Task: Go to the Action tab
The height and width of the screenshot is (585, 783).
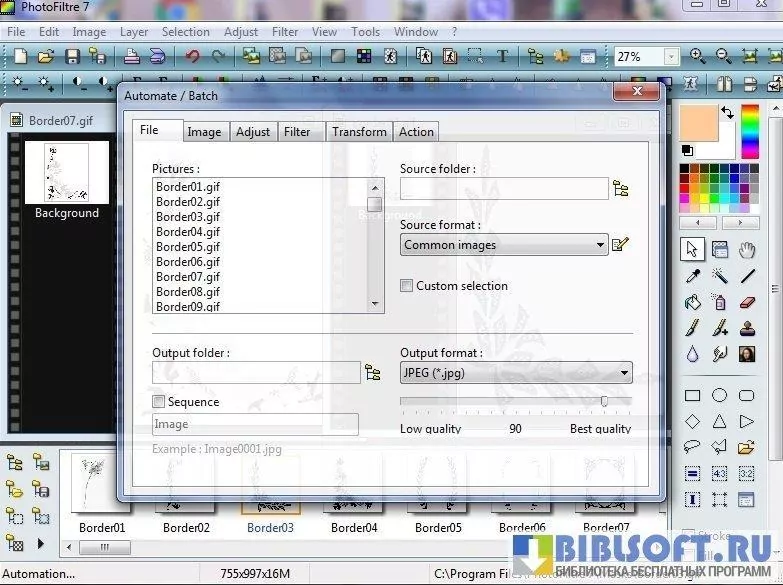Action: [x=416, y=131]
